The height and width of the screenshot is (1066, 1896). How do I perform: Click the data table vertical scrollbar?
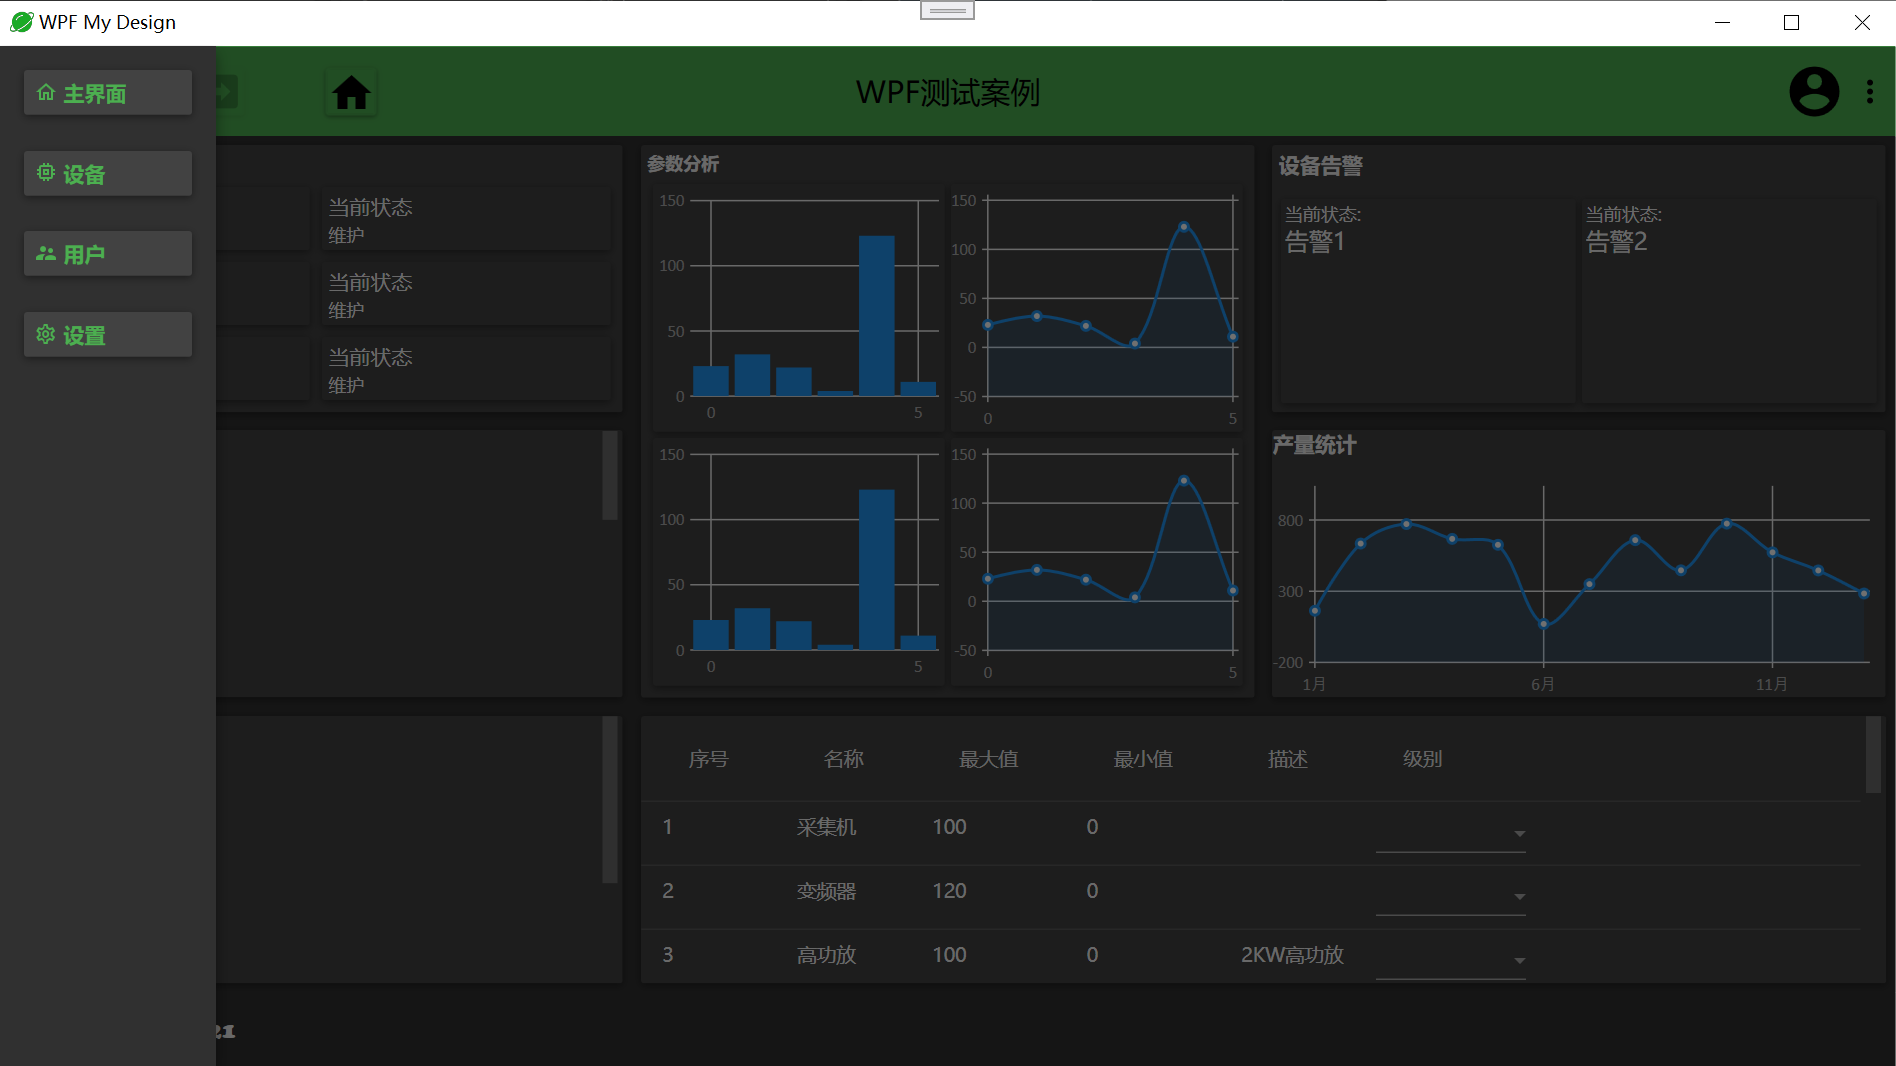[x=1874, y=755]
